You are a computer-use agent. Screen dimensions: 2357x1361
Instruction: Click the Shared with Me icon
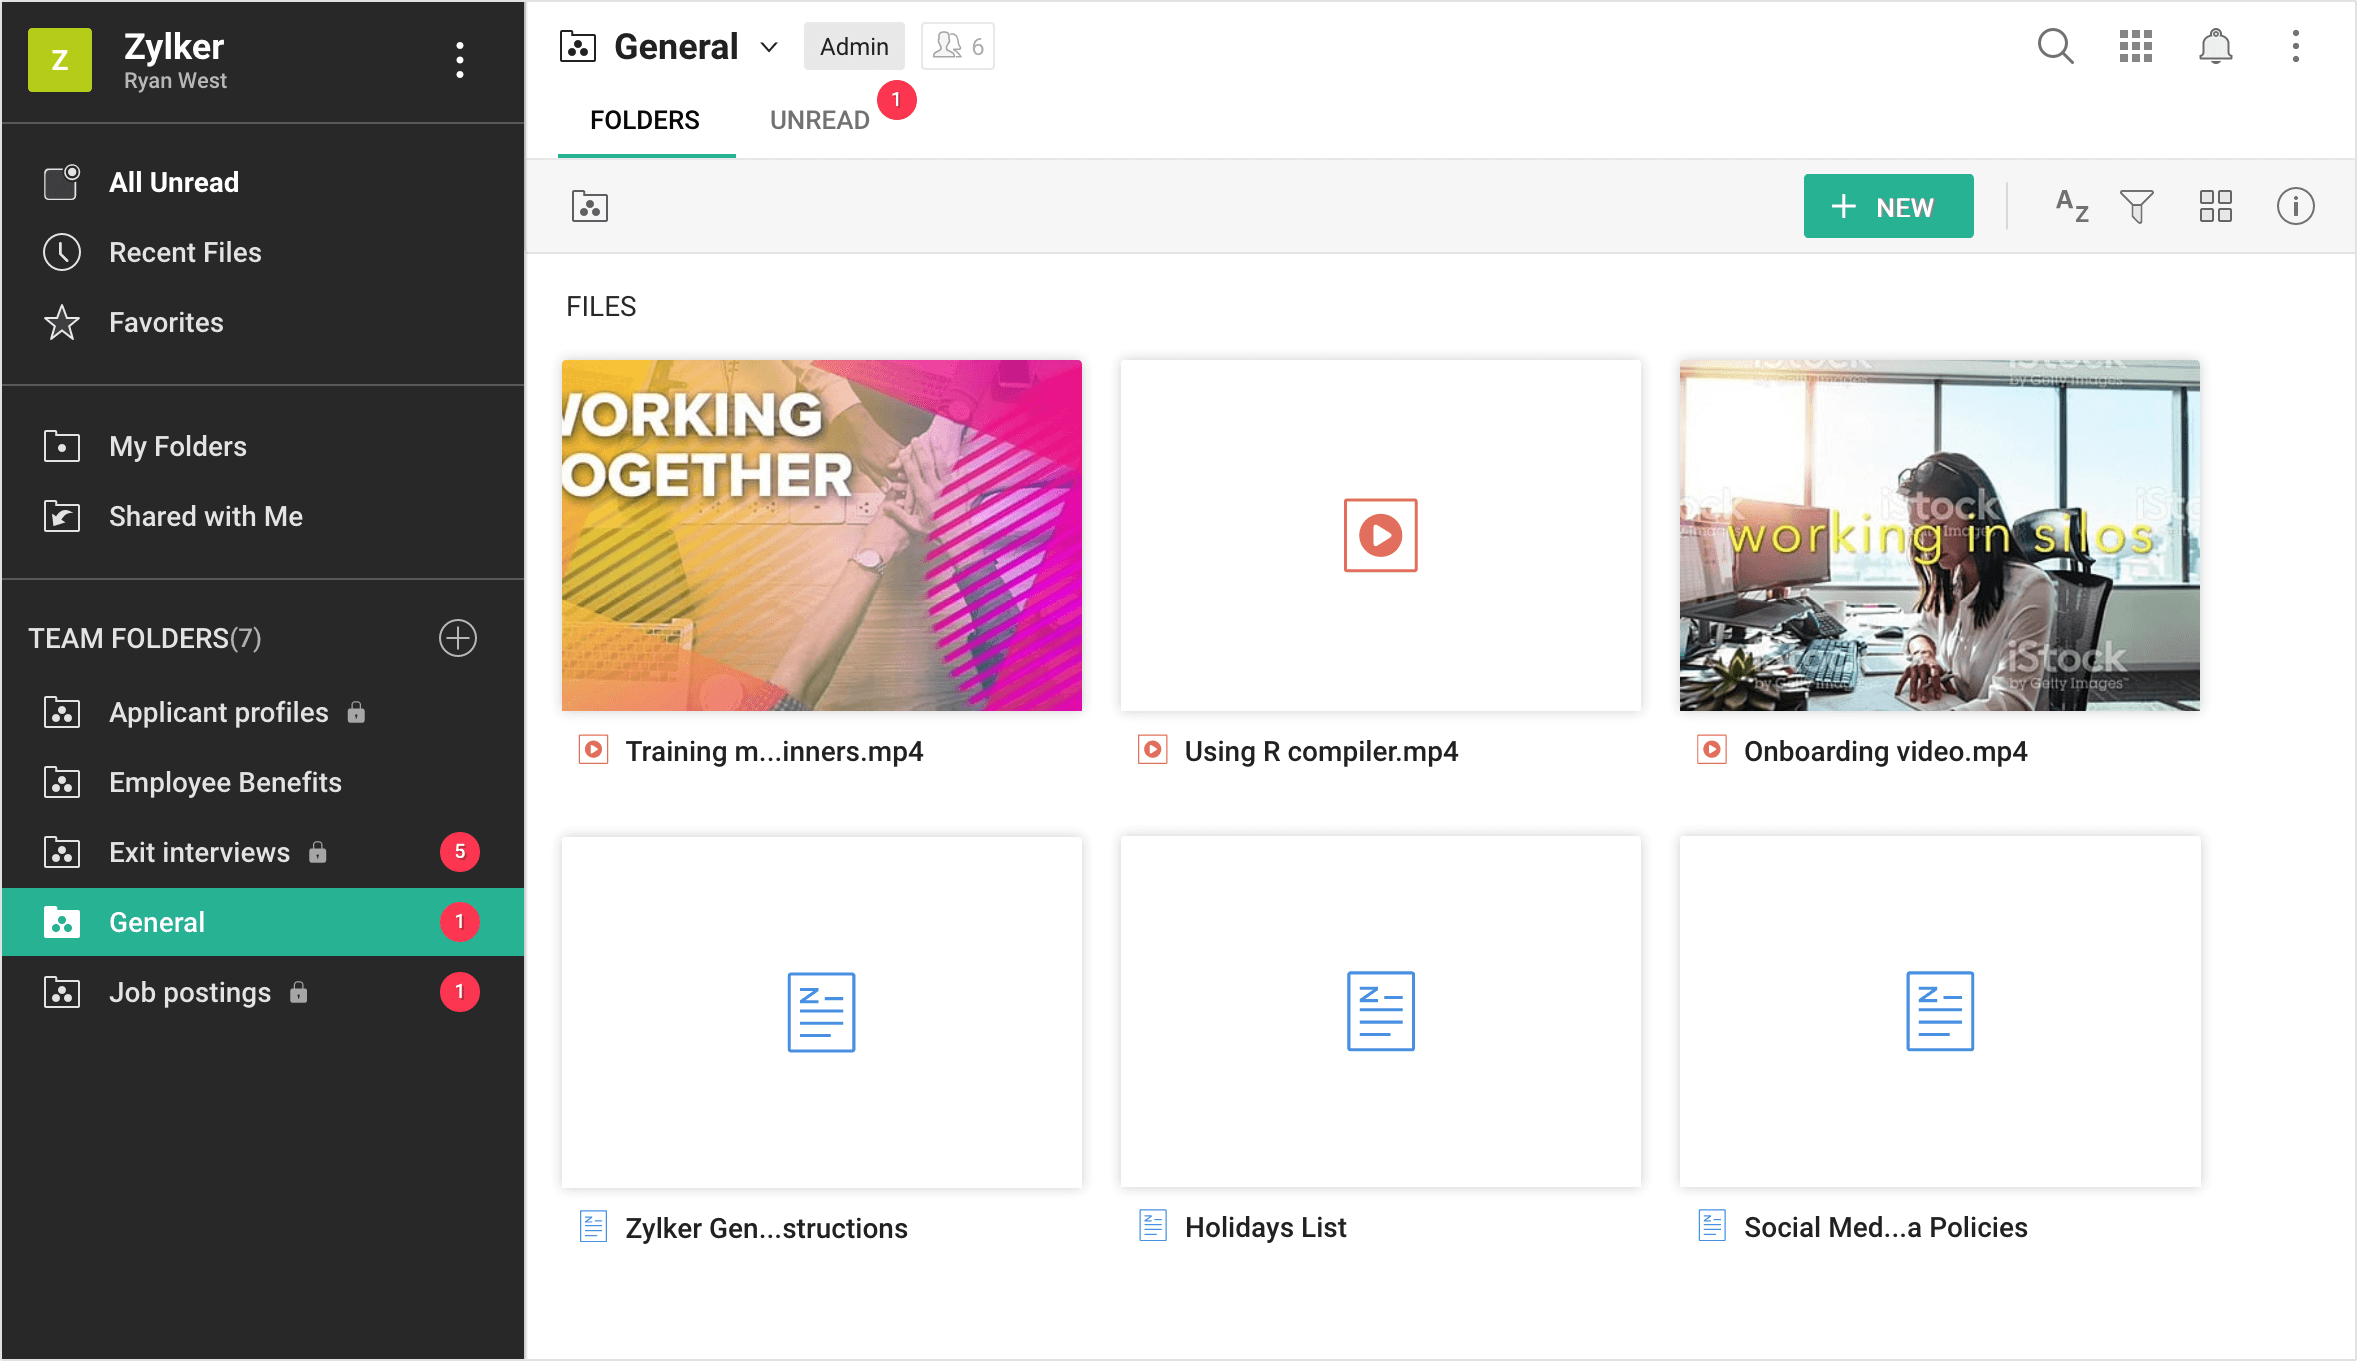(x=62, y=516)
